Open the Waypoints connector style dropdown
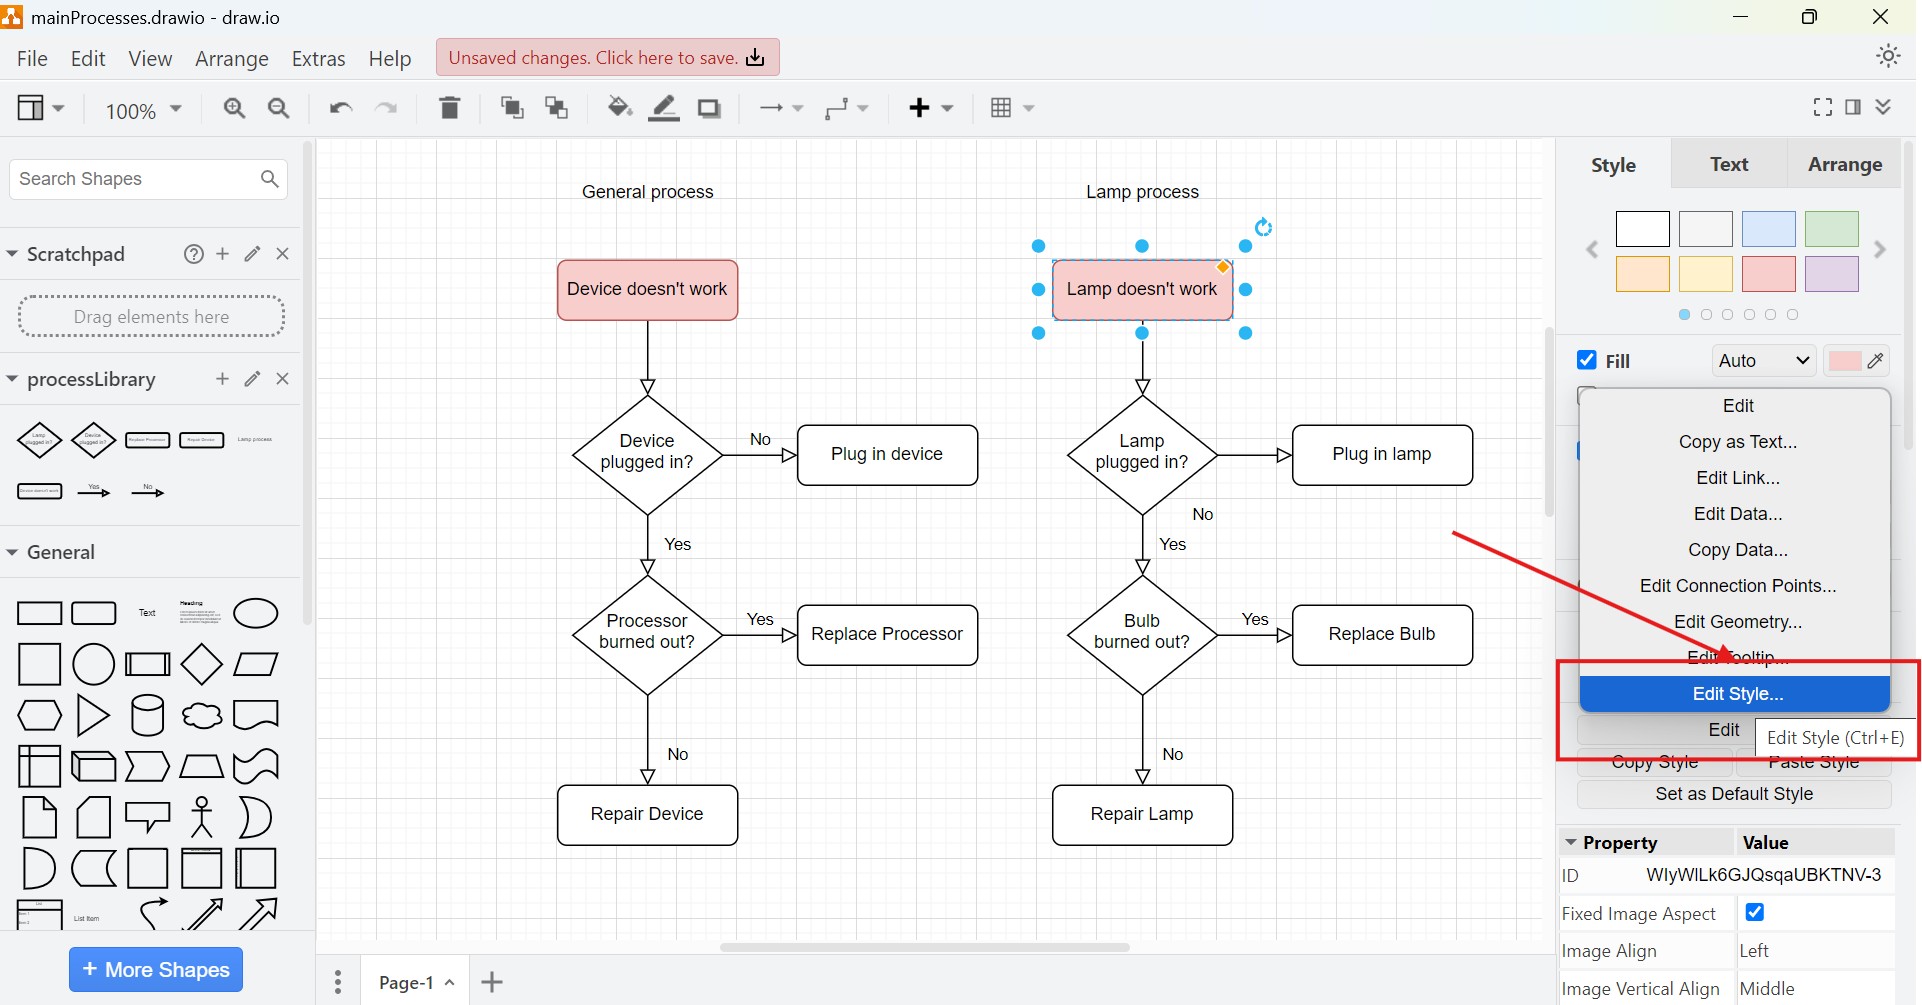The image size is (1922, 1005). pyautogui.click(x=846, y=108)
